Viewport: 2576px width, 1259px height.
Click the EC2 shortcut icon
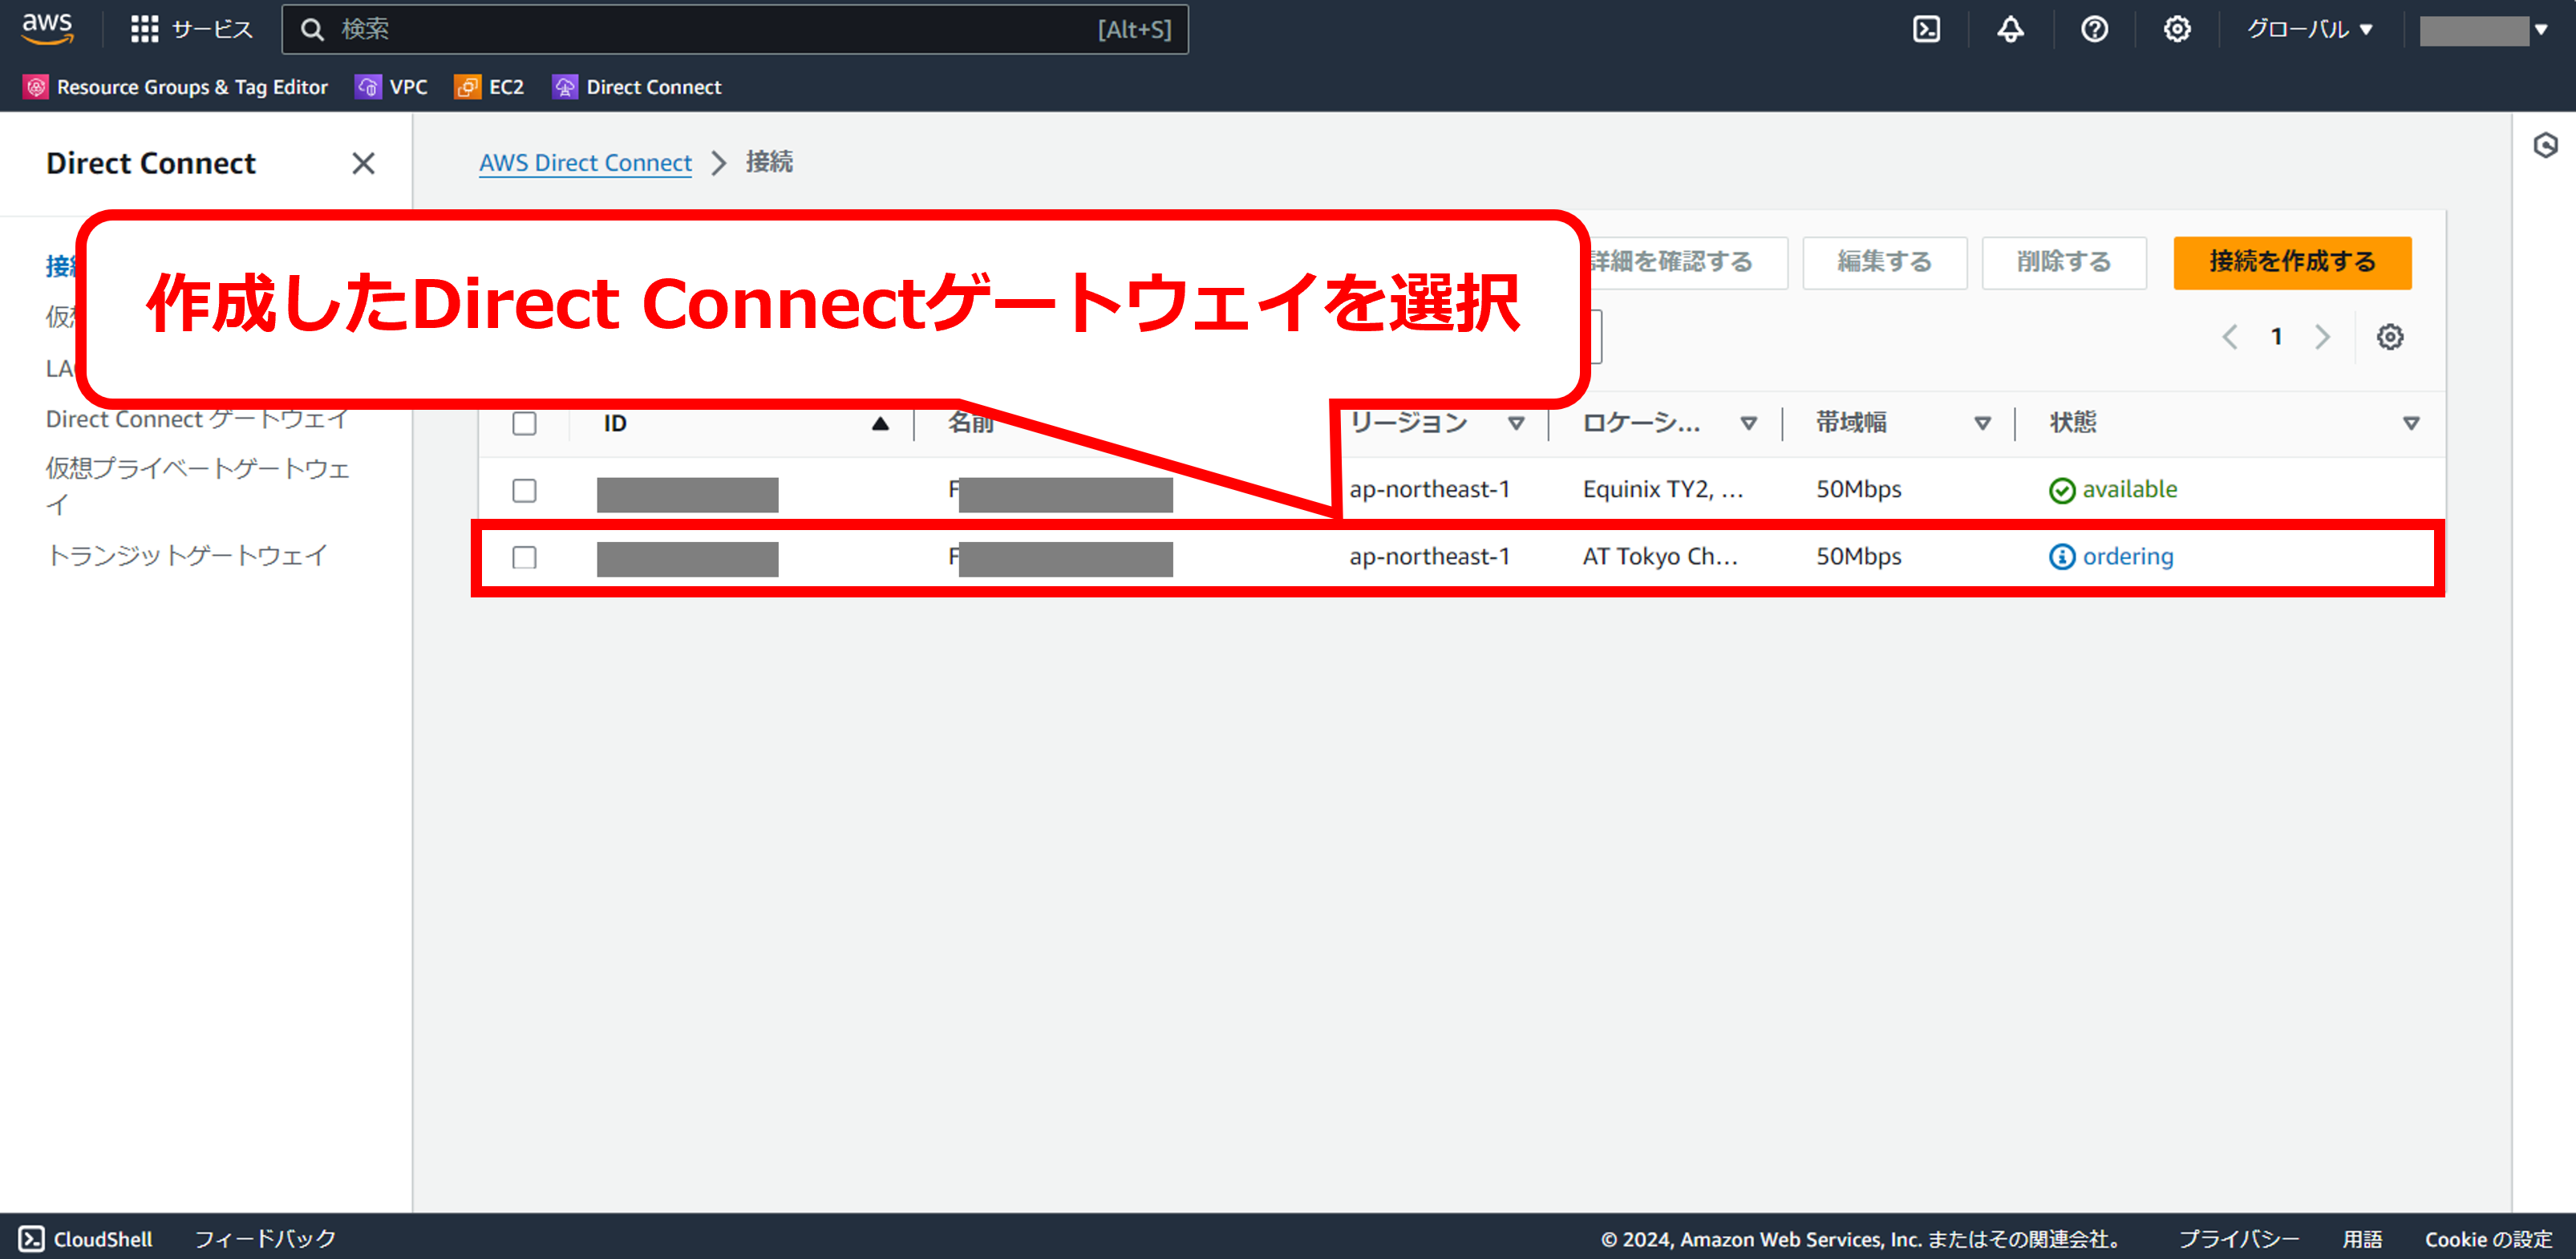pyautogui.click(x=467, y=87)
